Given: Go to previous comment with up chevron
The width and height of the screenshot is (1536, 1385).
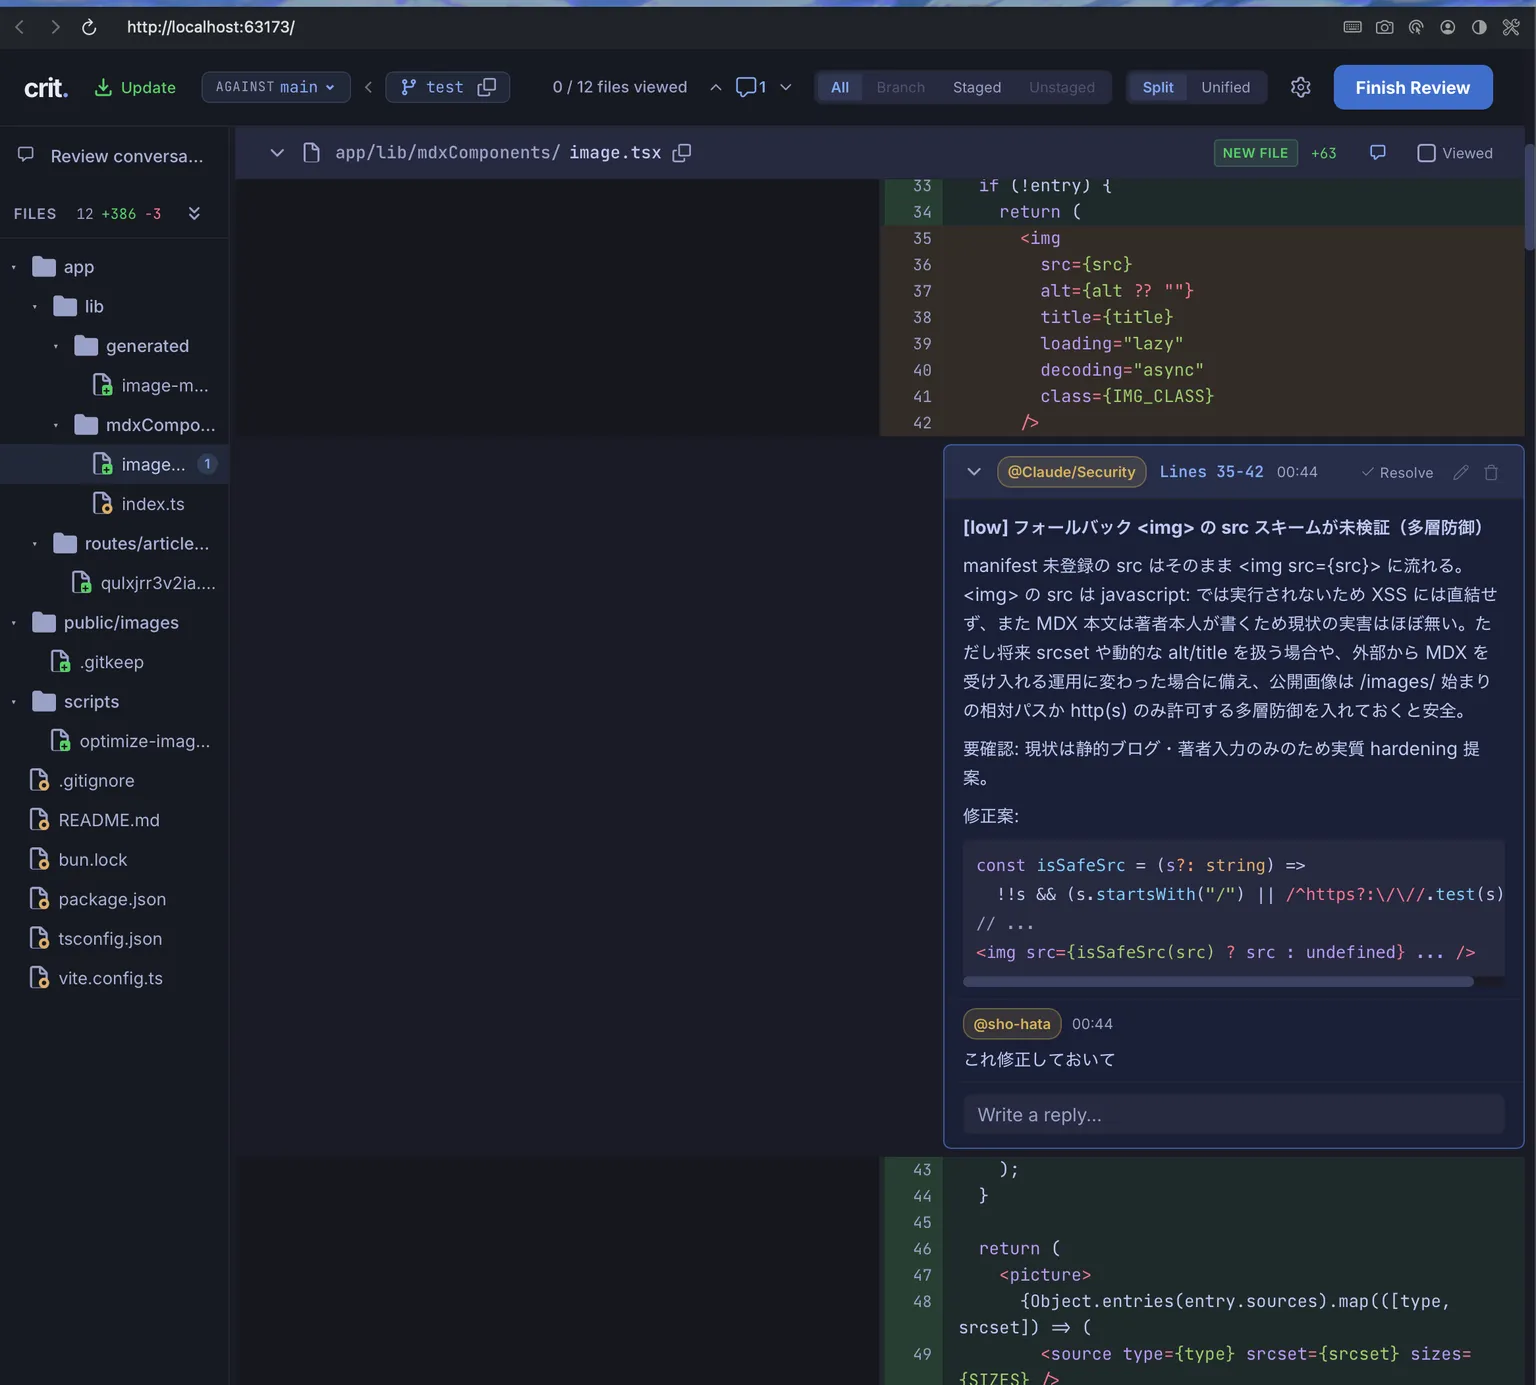Looking at the screenshot, I should pos(715,87).
